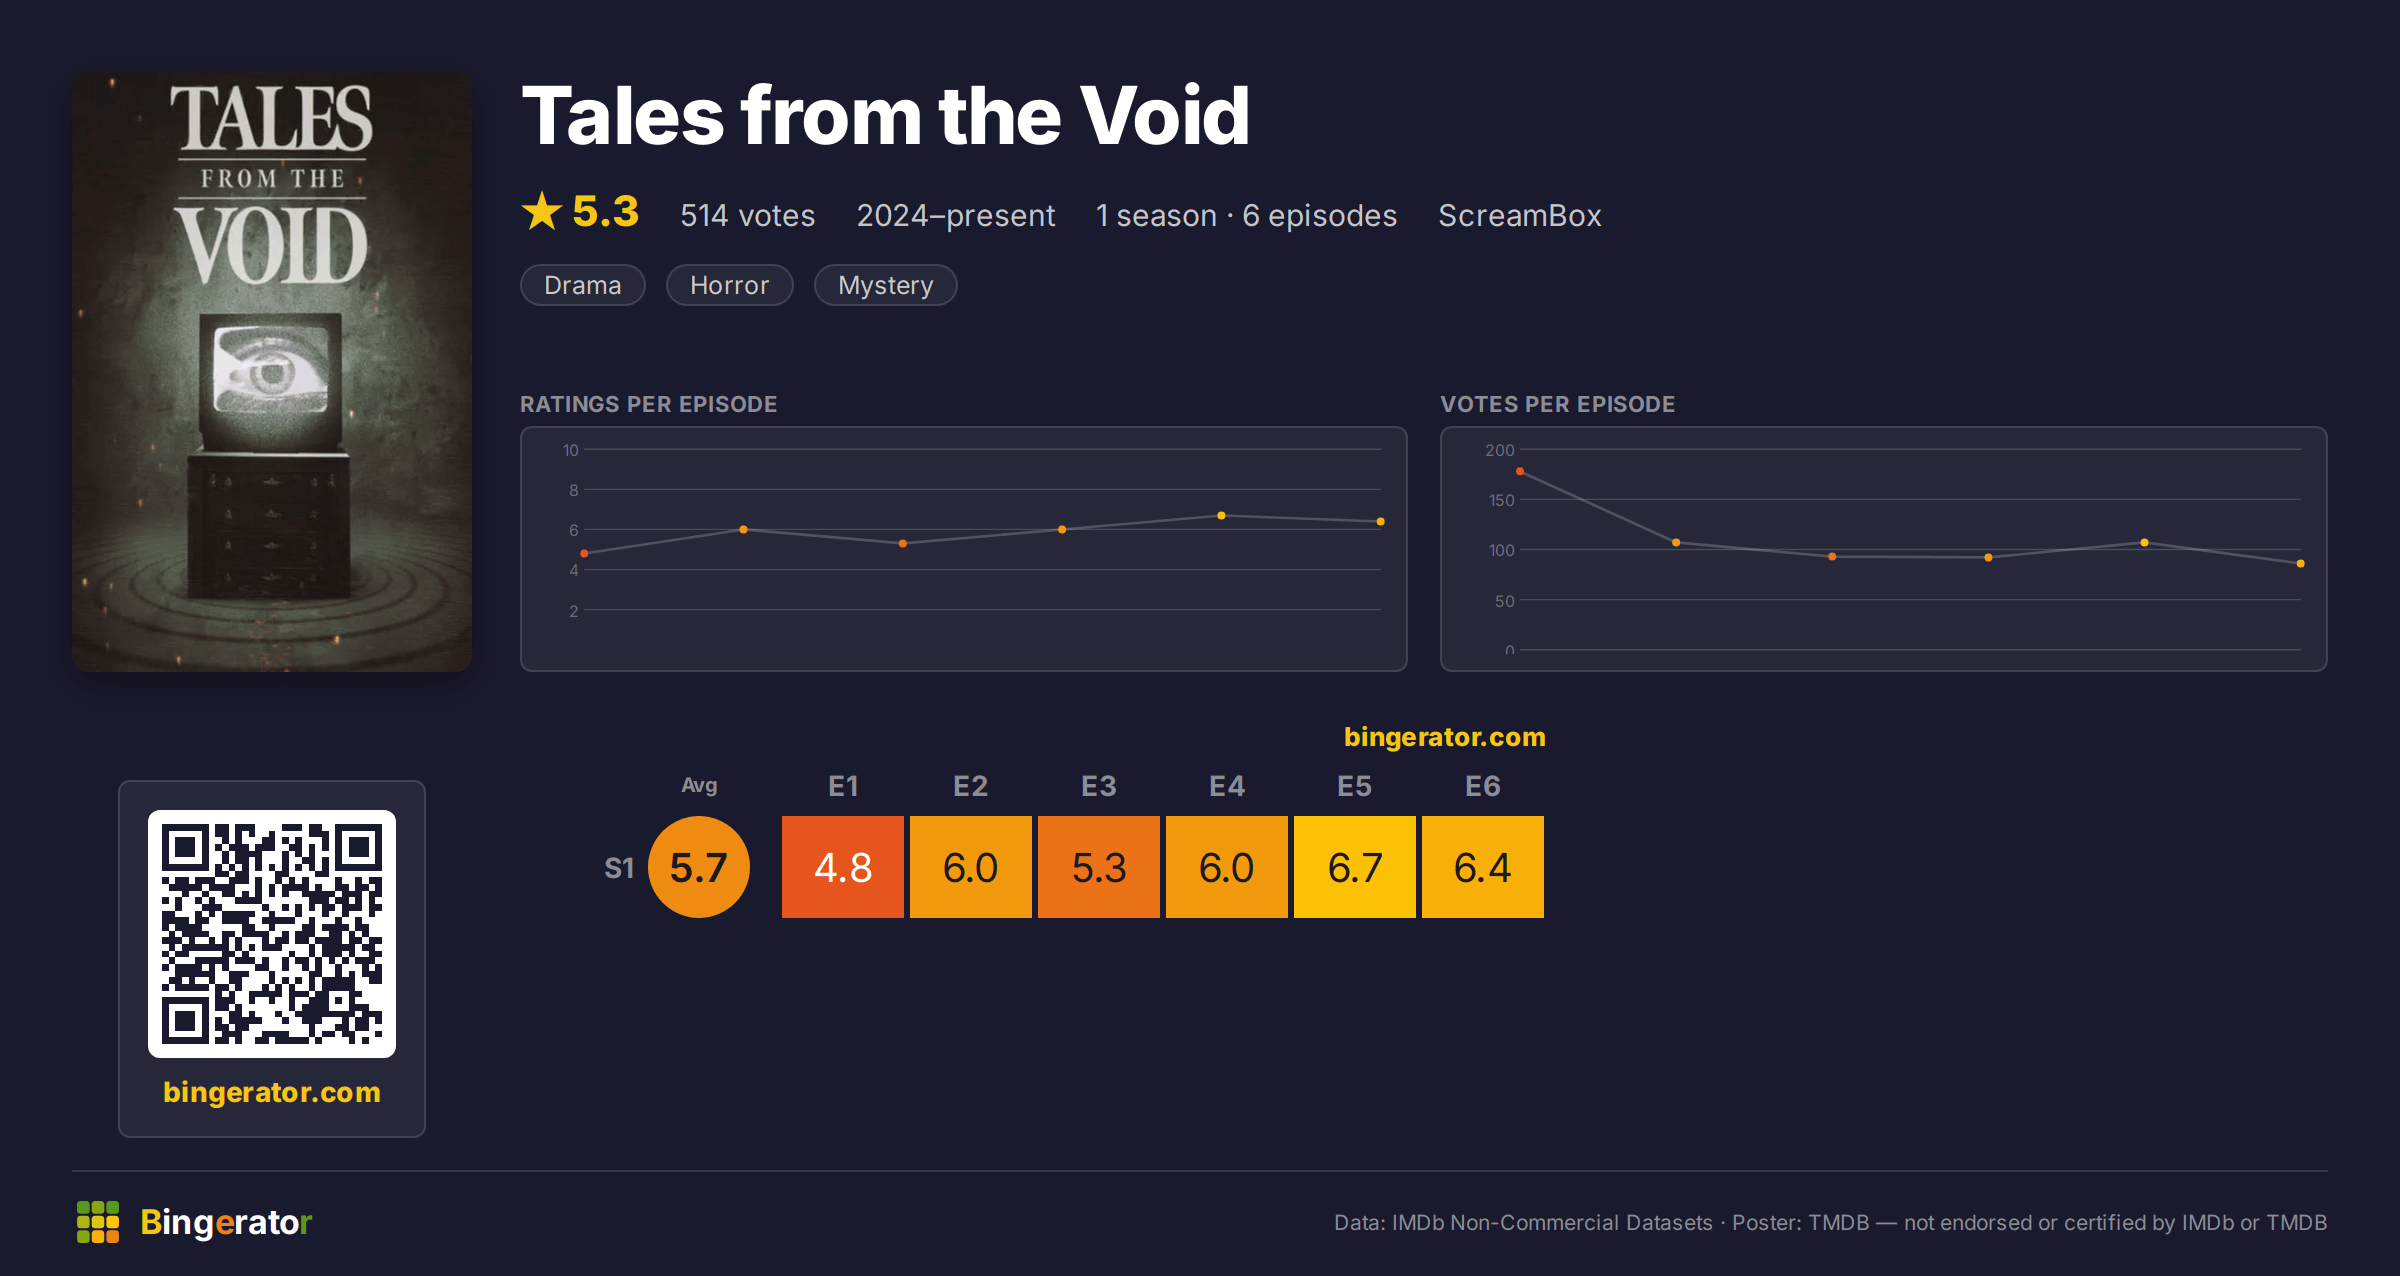
Task: Click the Bingerator wordmark in footer
Action: point(226,1222)
